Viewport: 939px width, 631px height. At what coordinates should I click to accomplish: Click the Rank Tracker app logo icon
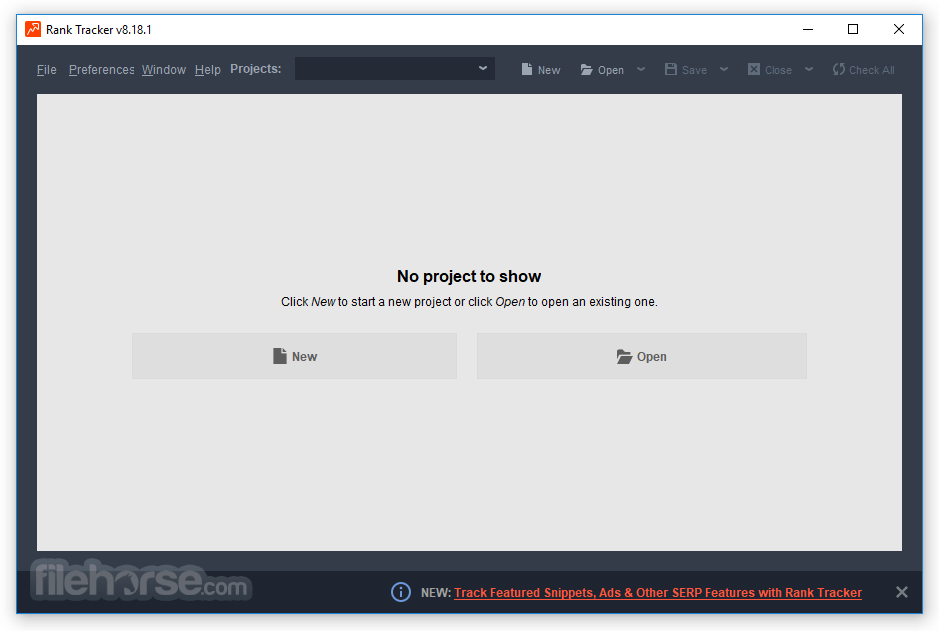point(33,29)
